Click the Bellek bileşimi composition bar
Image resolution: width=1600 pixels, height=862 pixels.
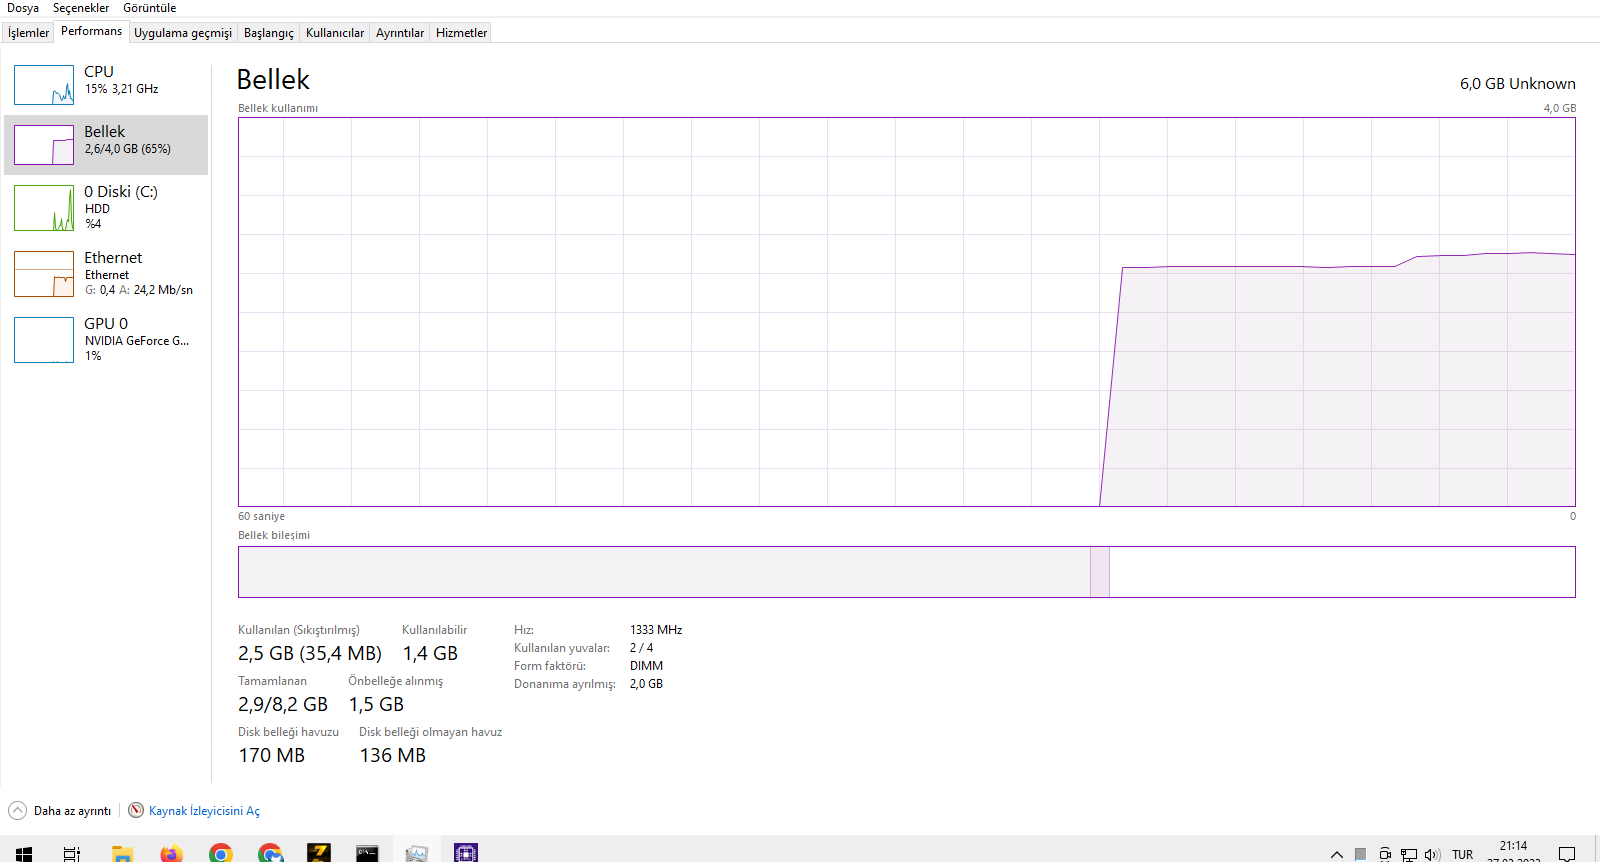pyautogui.click(x=907, y=572)
